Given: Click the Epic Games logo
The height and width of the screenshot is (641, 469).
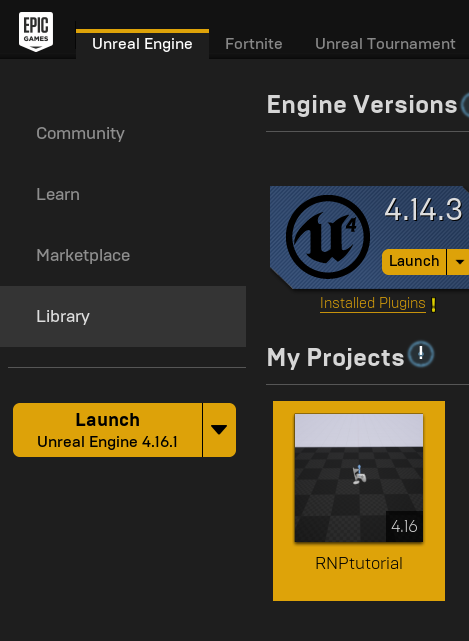Looking at the screenshot, I should 36,31.
